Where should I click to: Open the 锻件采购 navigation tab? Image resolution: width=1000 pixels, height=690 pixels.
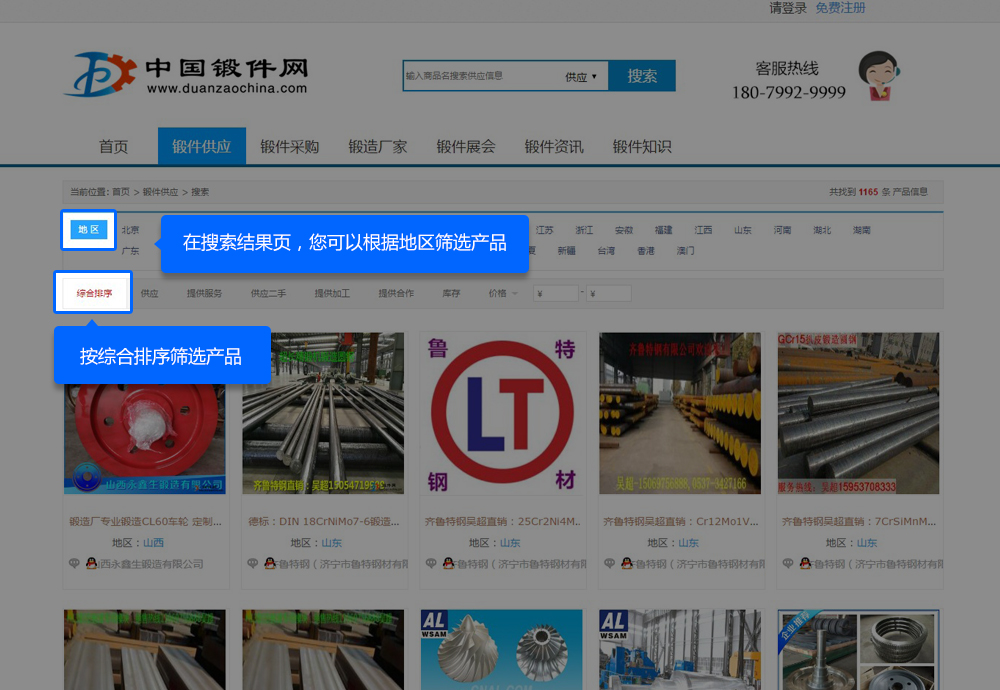tap(289, 147)
